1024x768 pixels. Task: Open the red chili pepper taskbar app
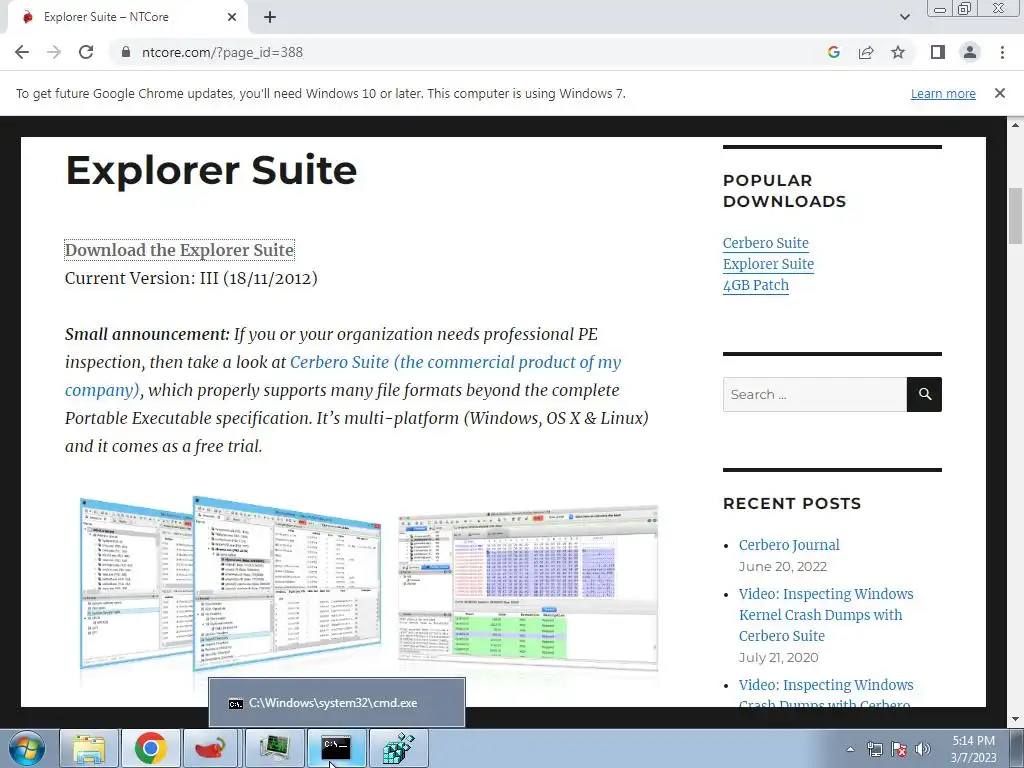click(x=211, y=748)
